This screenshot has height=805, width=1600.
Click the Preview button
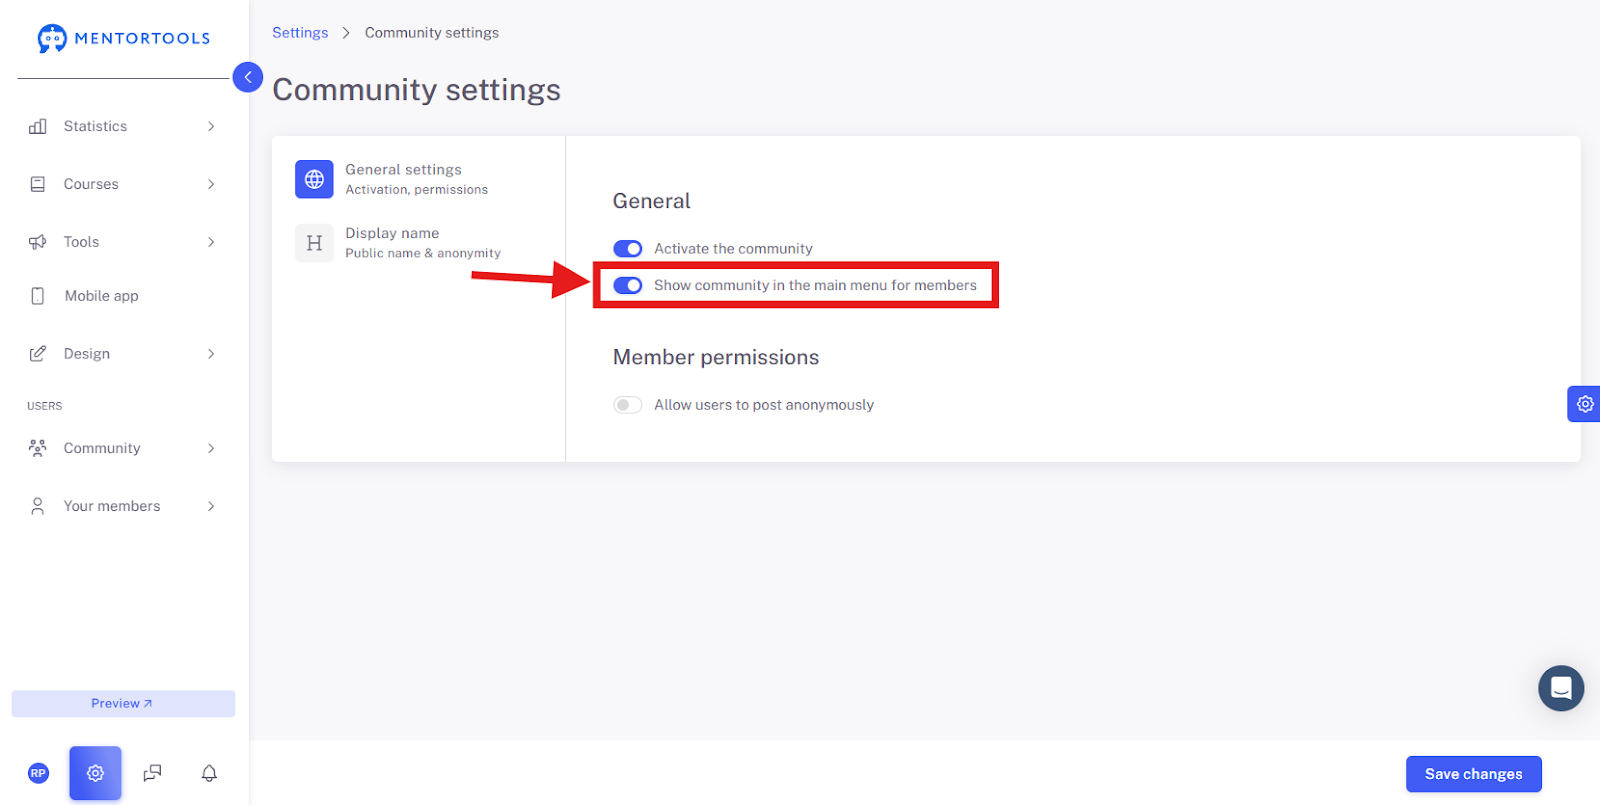[x=123, y=703]
